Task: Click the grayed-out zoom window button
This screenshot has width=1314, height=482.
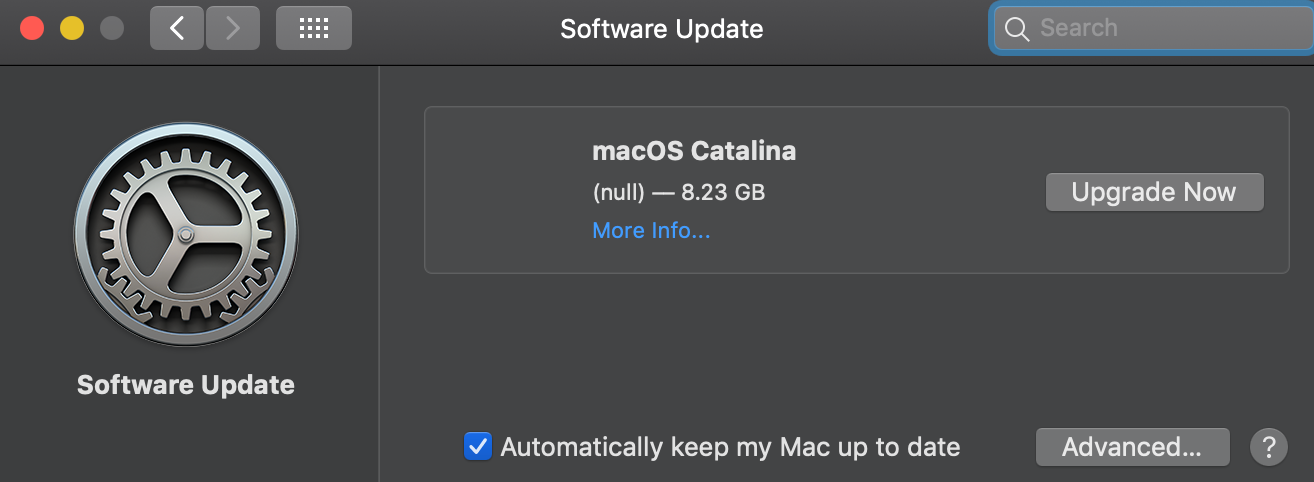Action: click(x=112, y=28)
